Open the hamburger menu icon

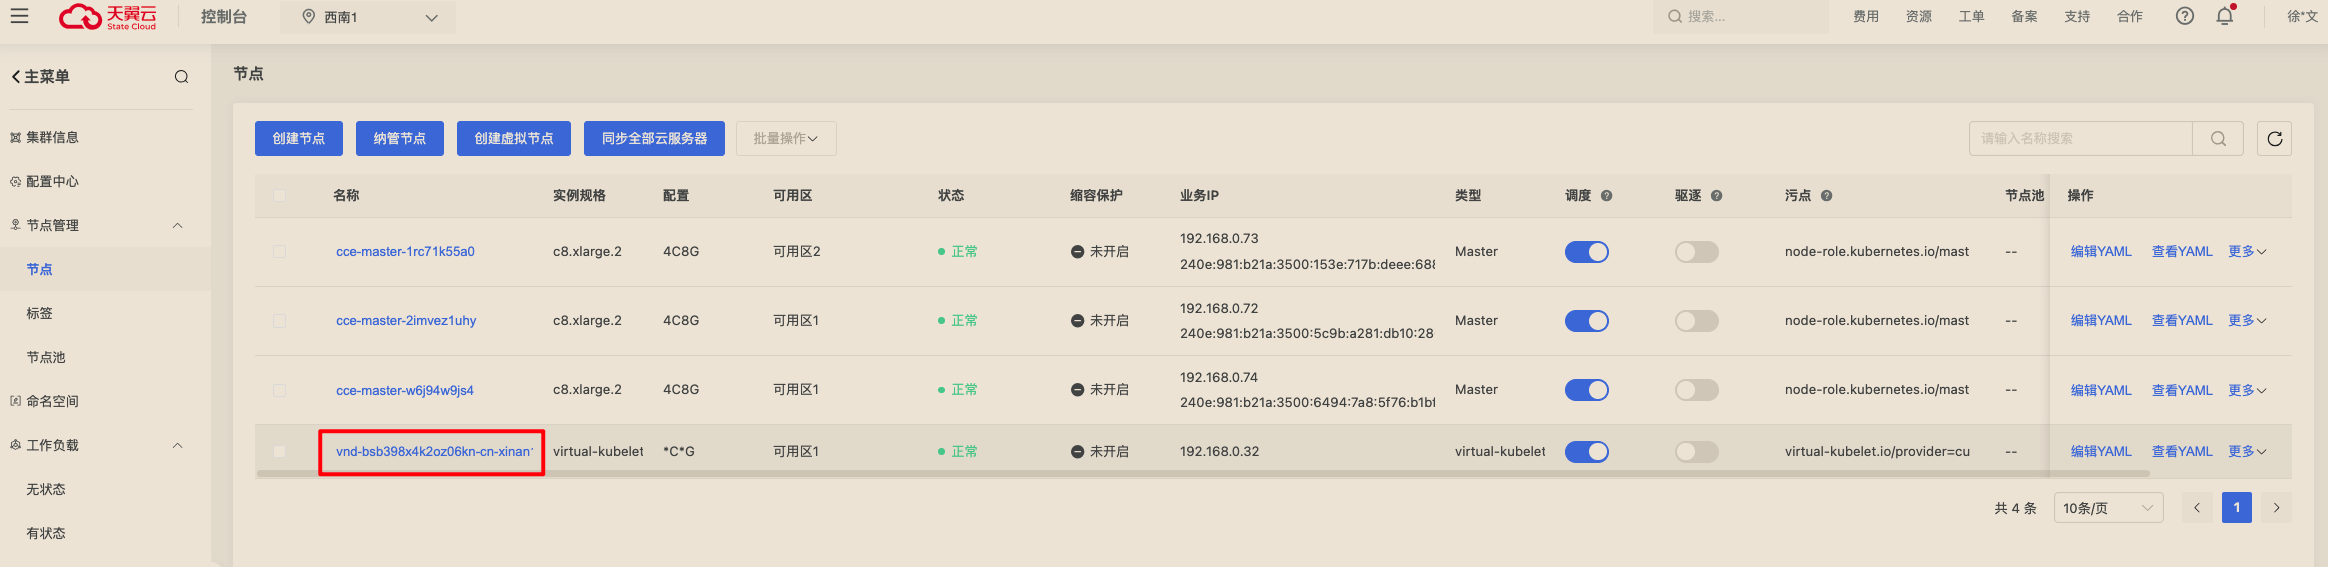(20, 16)
